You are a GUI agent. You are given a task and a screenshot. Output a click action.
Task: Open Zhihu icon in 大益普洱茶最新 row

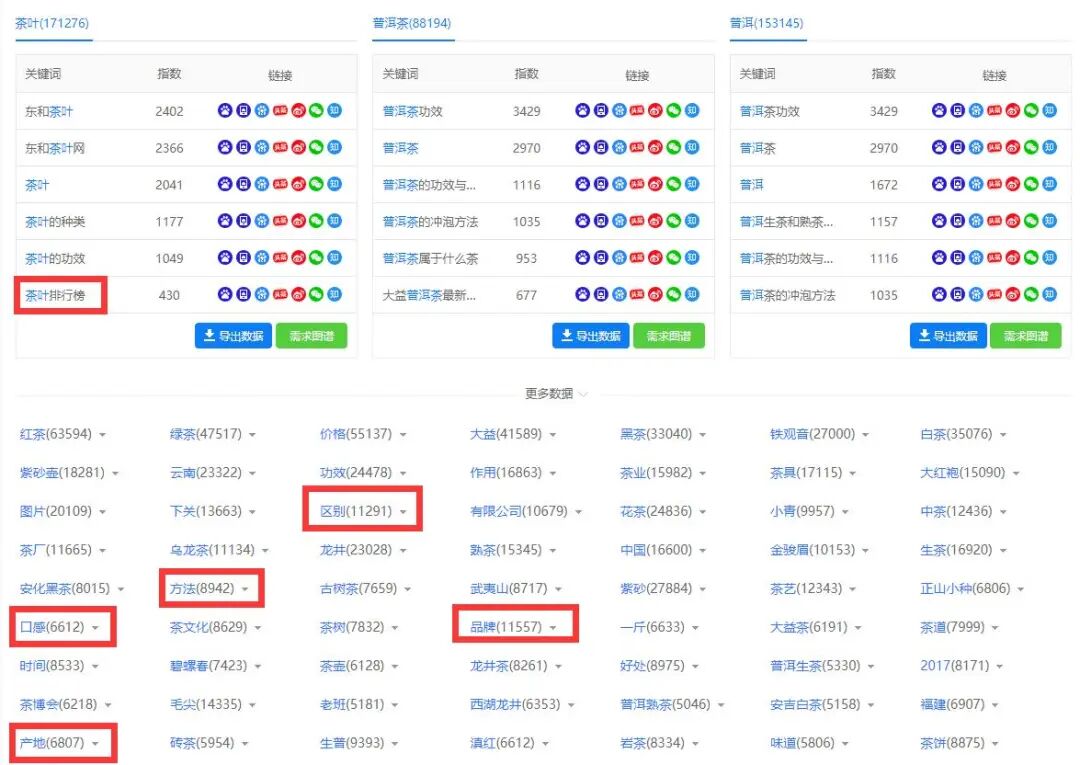[692, 295]
